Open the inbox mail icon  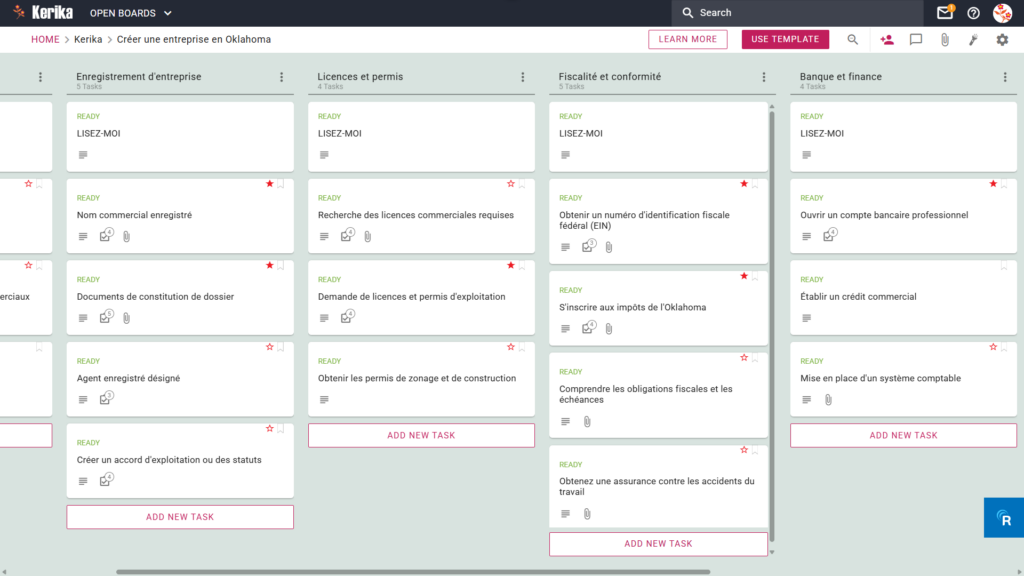tap(944, 12)
